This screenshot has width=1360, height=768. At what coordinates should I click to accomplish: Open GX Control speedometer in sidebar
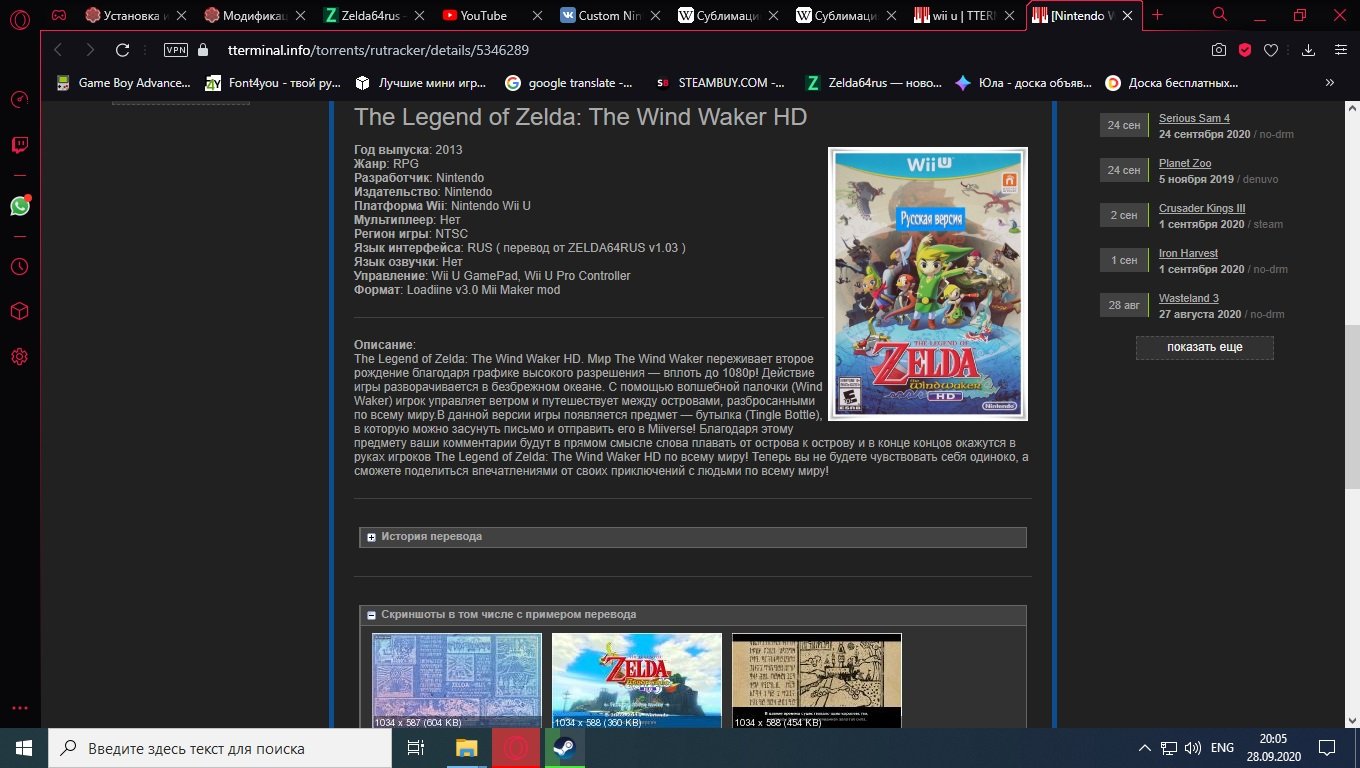pyautogui.click(x=19, y=99)
